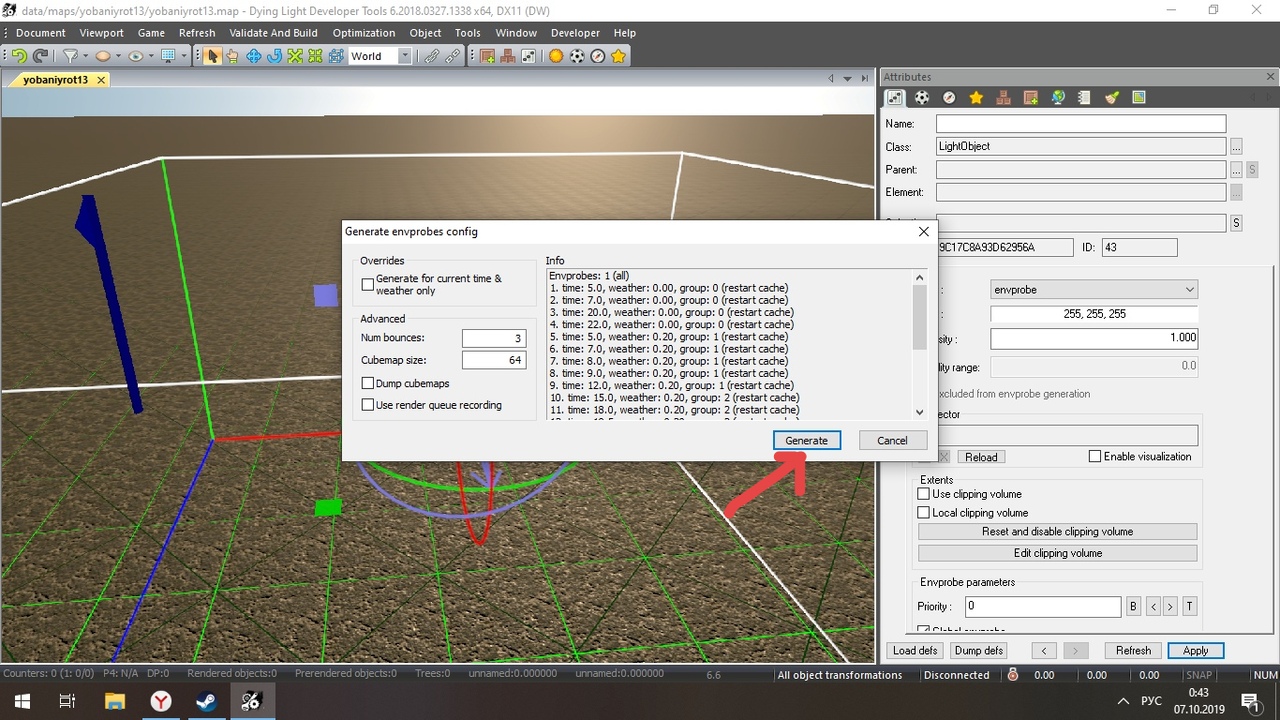Open File Explorer from the taskbar

114,701
